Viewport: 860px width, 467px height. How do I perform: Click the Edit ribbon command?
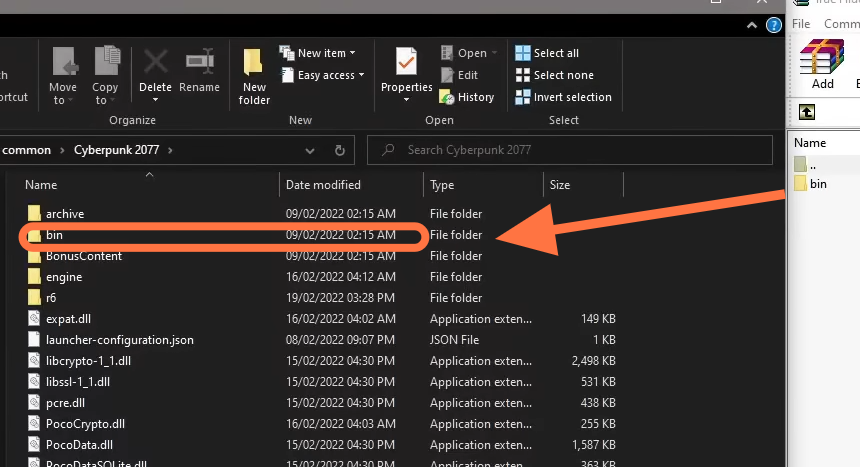(x=460, y=75)
